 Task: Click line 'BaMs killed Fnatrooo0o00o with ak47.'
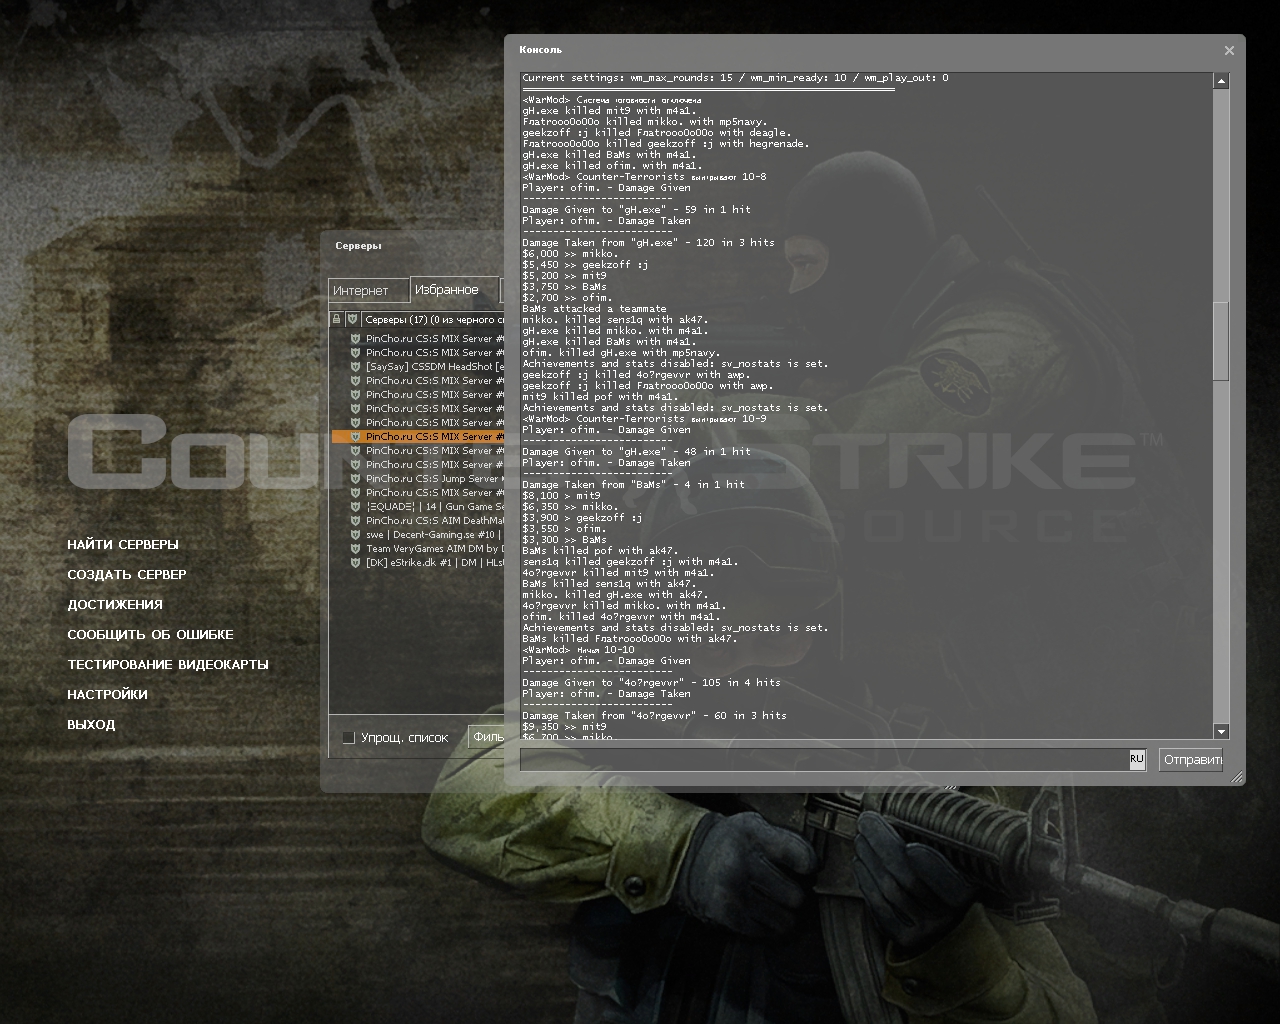(630, 639)
